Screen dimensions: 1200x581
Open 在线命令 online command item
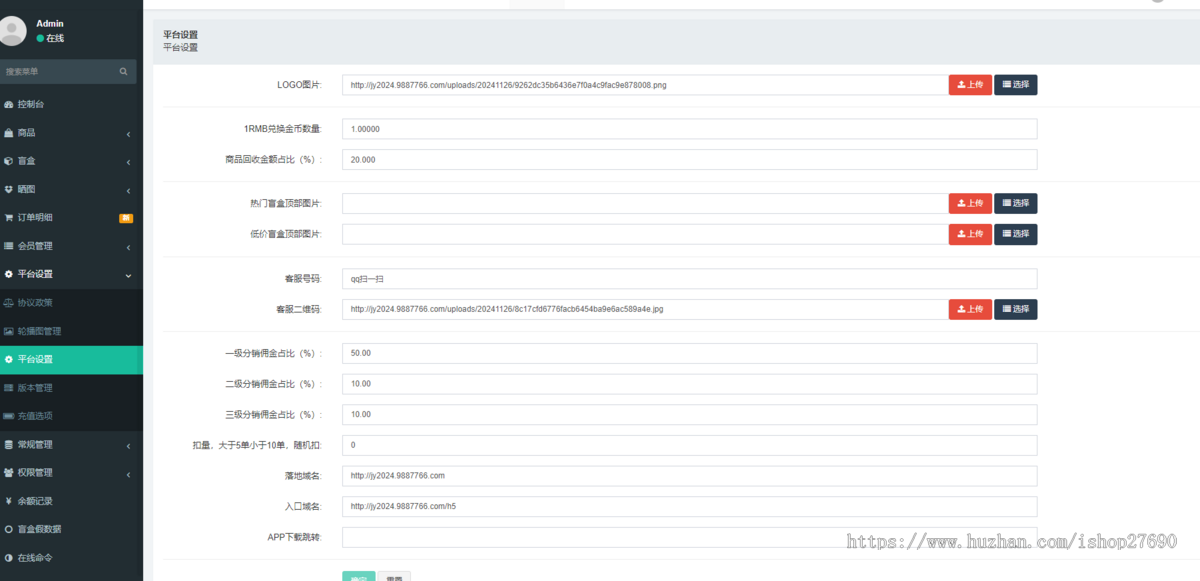point(35,557)
